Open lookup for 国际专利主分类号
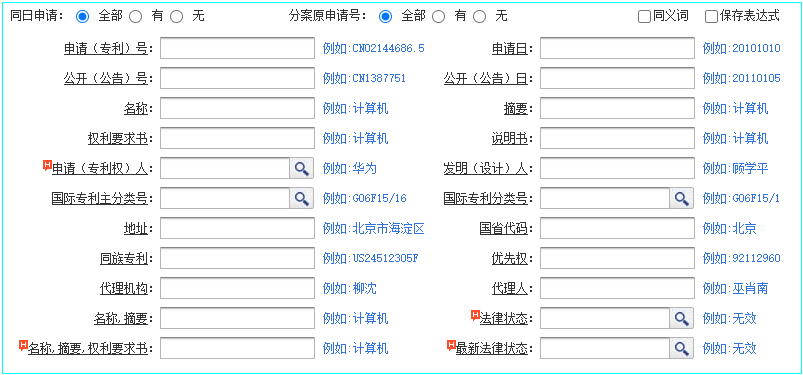Screen dimensions: 803x375 click(x=302, y=198)
